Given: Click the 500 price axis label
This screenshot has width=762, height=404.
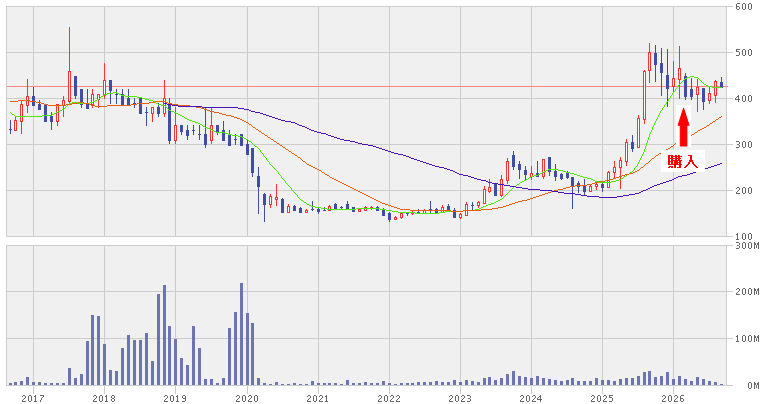Looking at the screenshot, I should [744, 53].
